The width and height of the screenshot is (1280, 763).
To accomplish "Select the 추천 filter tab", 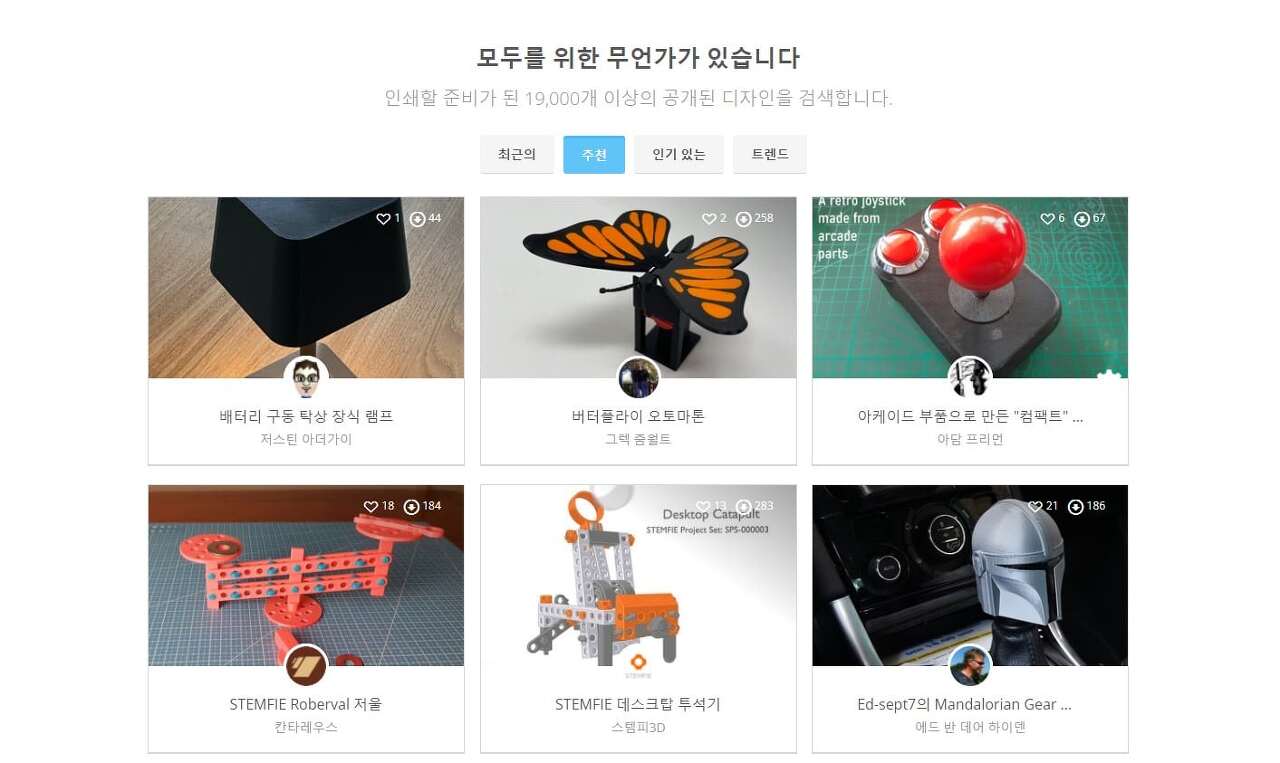I will [x=594, y=155].
